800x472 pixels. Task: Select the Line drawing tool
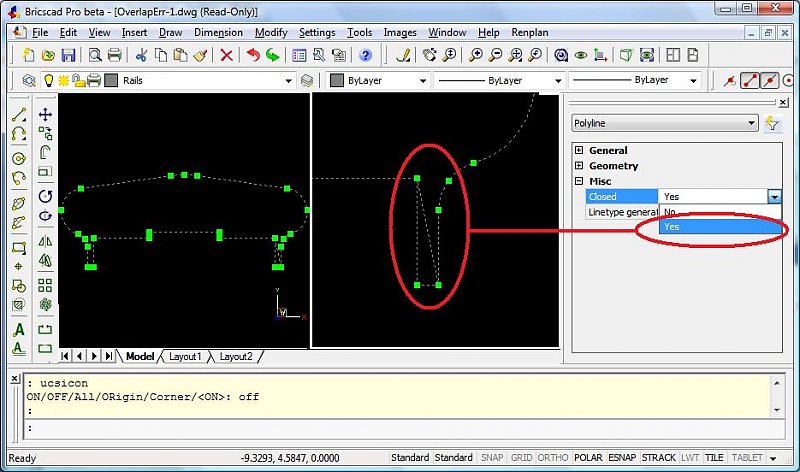click(x=19, y=115)
